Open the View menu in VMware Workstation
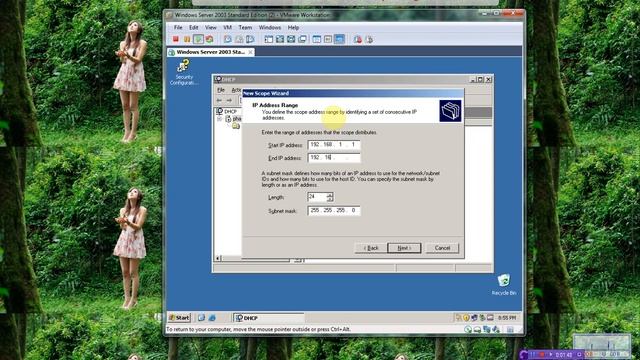The width and height of the screenshot is (640, 360). (211, 27)
